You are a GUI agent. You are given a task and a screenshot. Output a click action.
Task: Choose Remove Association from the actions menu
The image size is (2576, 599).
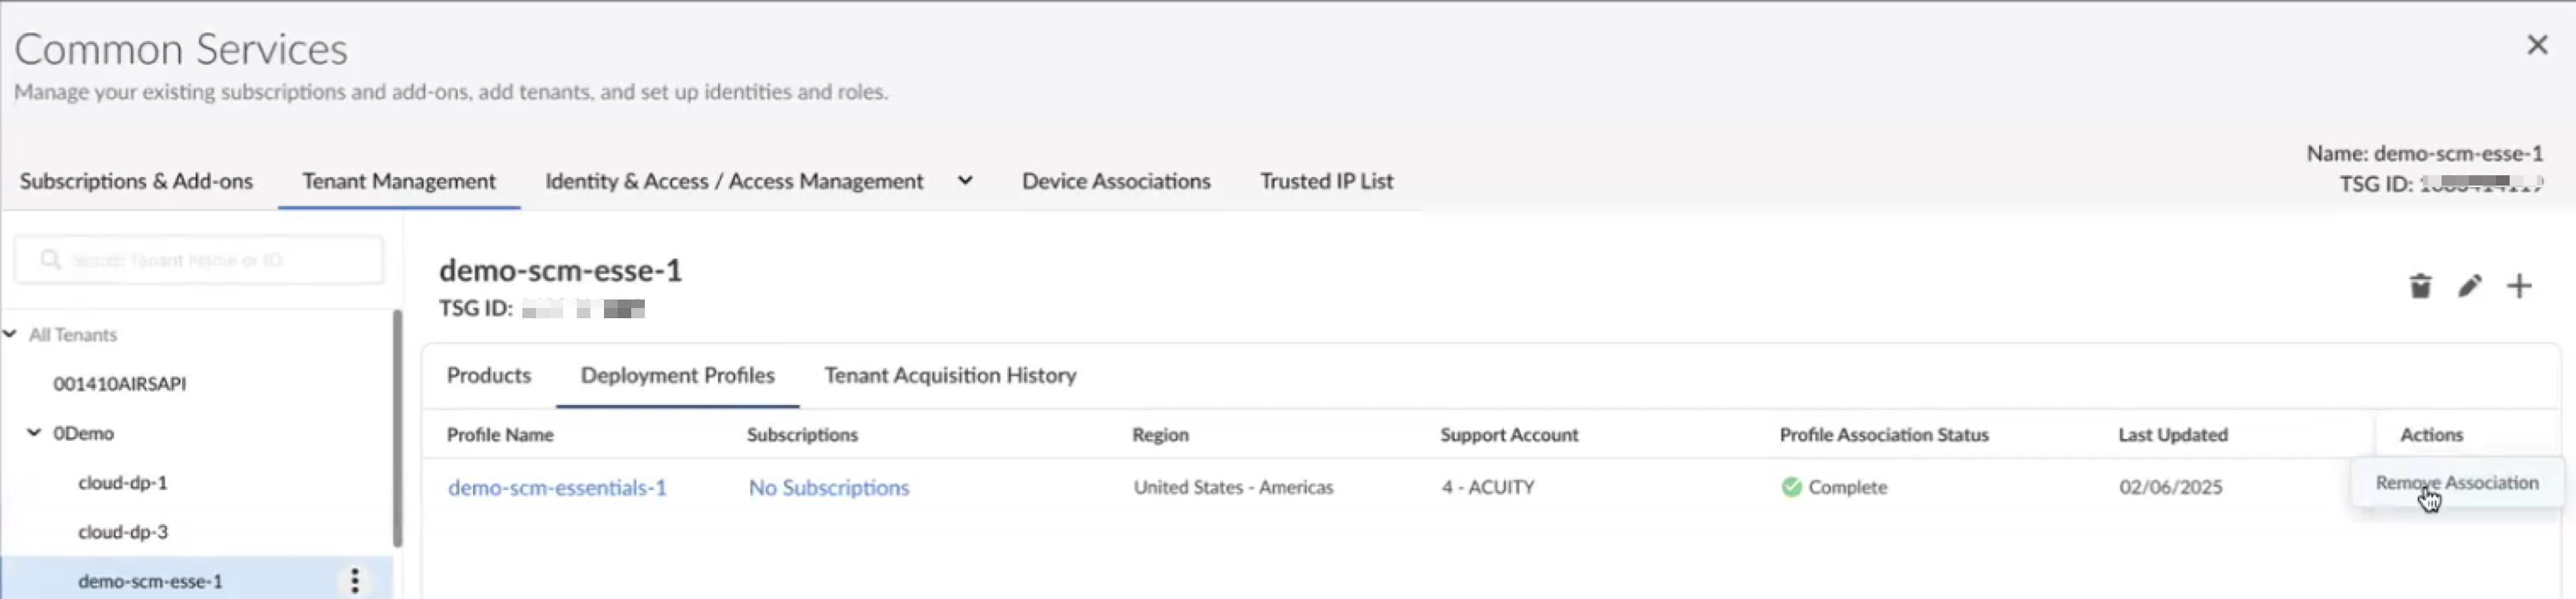tap(2456, 483)
